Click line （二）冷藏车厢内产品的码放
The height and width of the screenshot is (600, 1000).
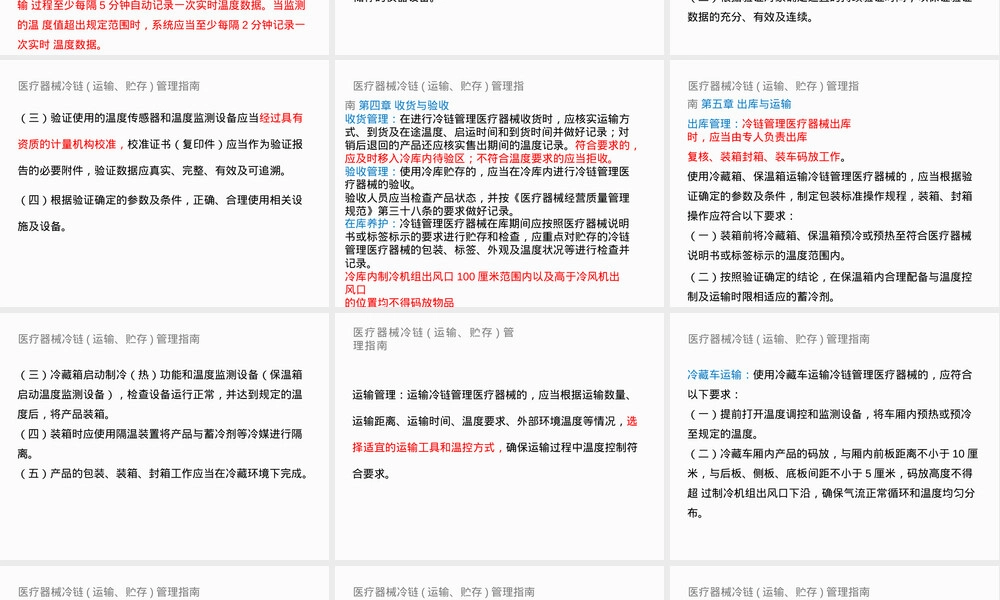[x=833, y=454]
